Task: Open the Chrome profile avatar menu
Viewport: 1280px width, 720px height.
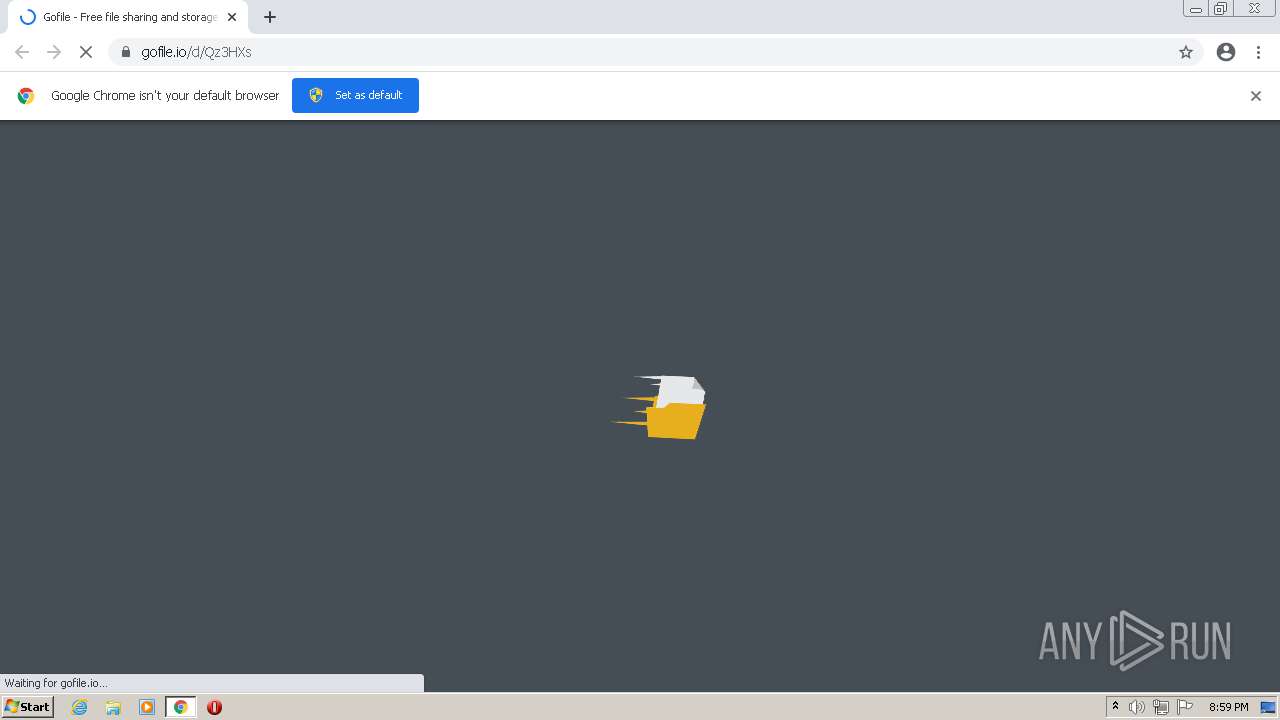Action: tap(1226, 52)
